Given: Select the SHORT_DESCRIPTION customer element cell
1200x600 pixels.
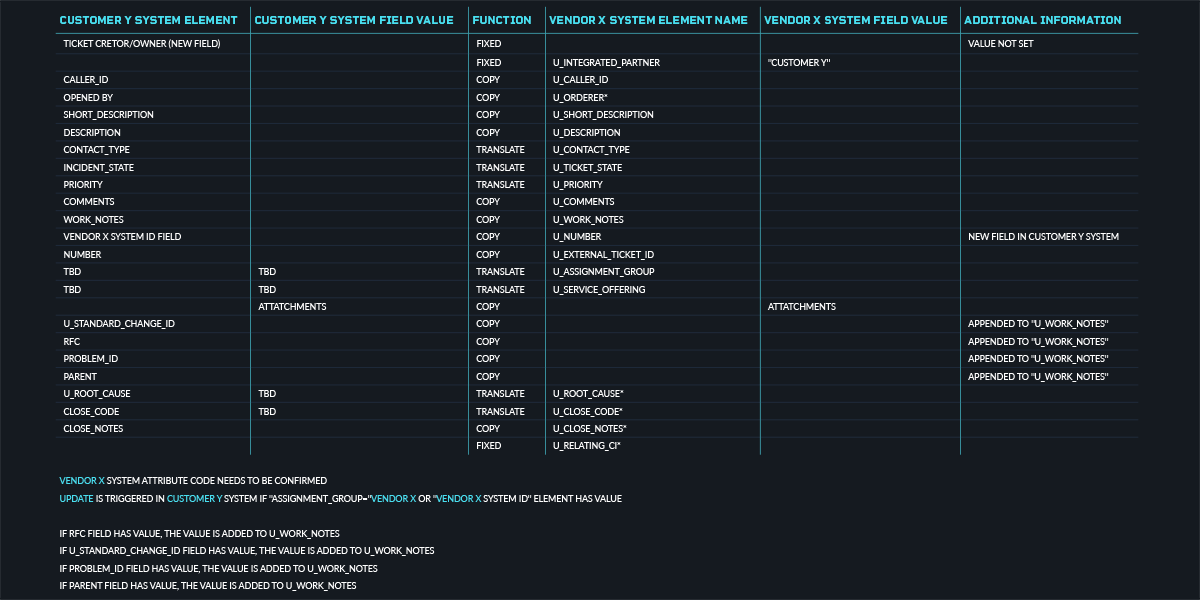Looking at the screenshot, I should tap(108, 114).
